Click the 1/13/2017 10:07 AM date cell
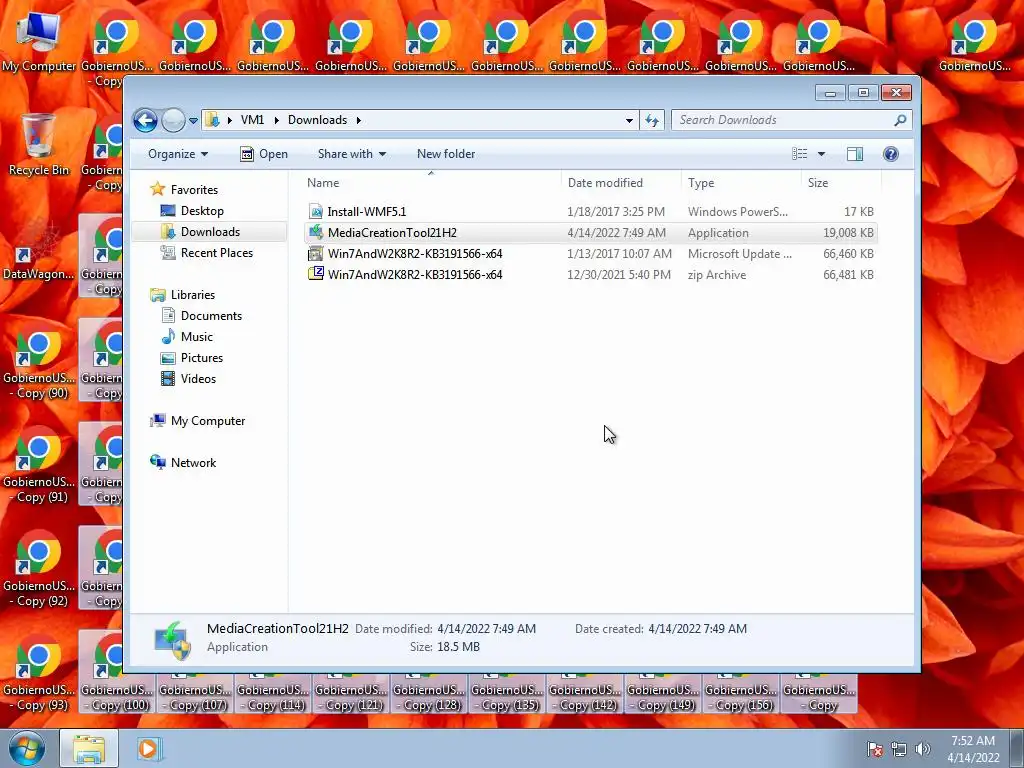The height and width of the screenshot is (768, 1024). click(x=619, y=253)
